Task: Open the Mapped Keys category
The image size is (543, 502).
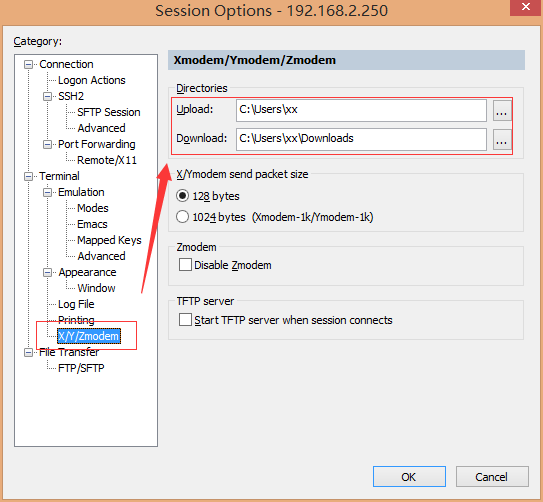Action: [x=109, y=240]
